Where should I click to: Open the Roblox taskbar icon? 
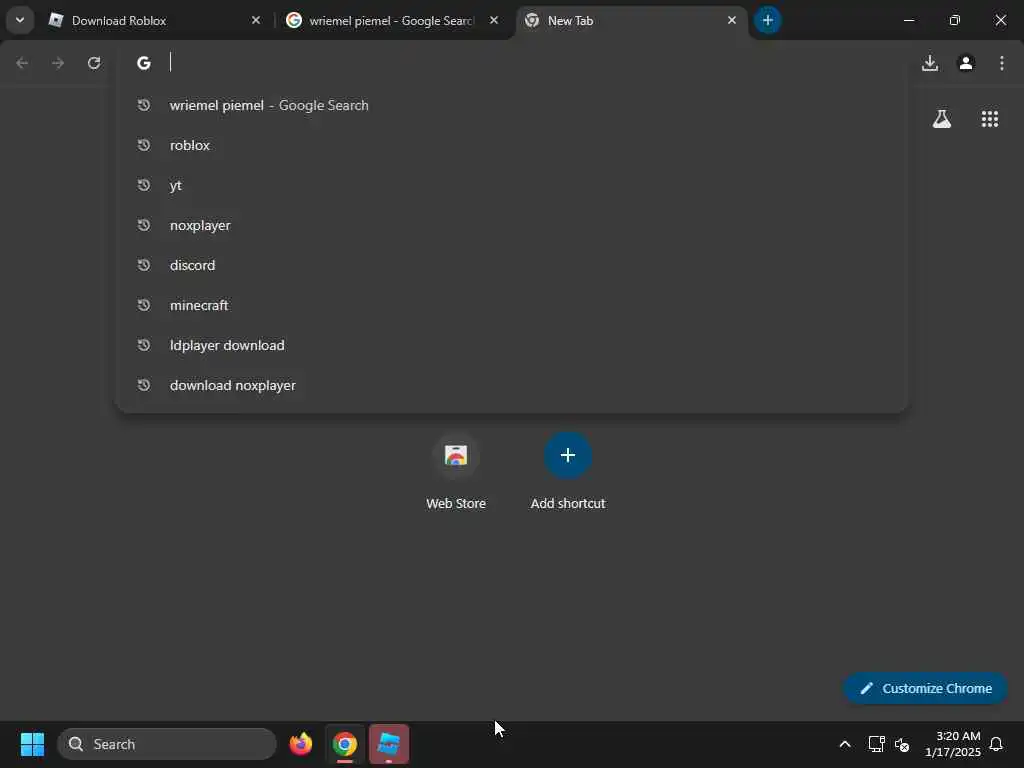point(389,744)
